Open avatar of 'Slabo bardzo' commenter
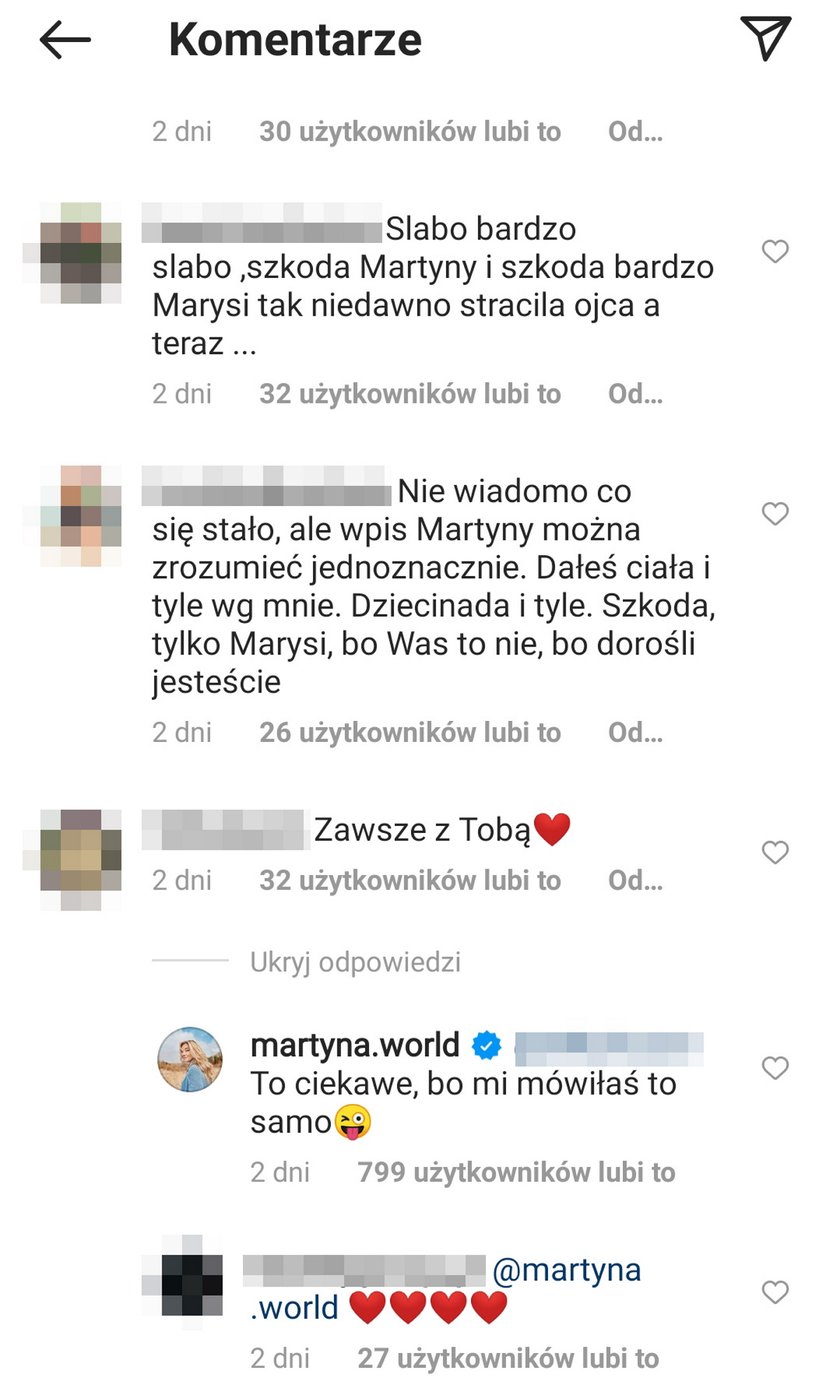840x1400 pixels. click(x=79, y=252)
